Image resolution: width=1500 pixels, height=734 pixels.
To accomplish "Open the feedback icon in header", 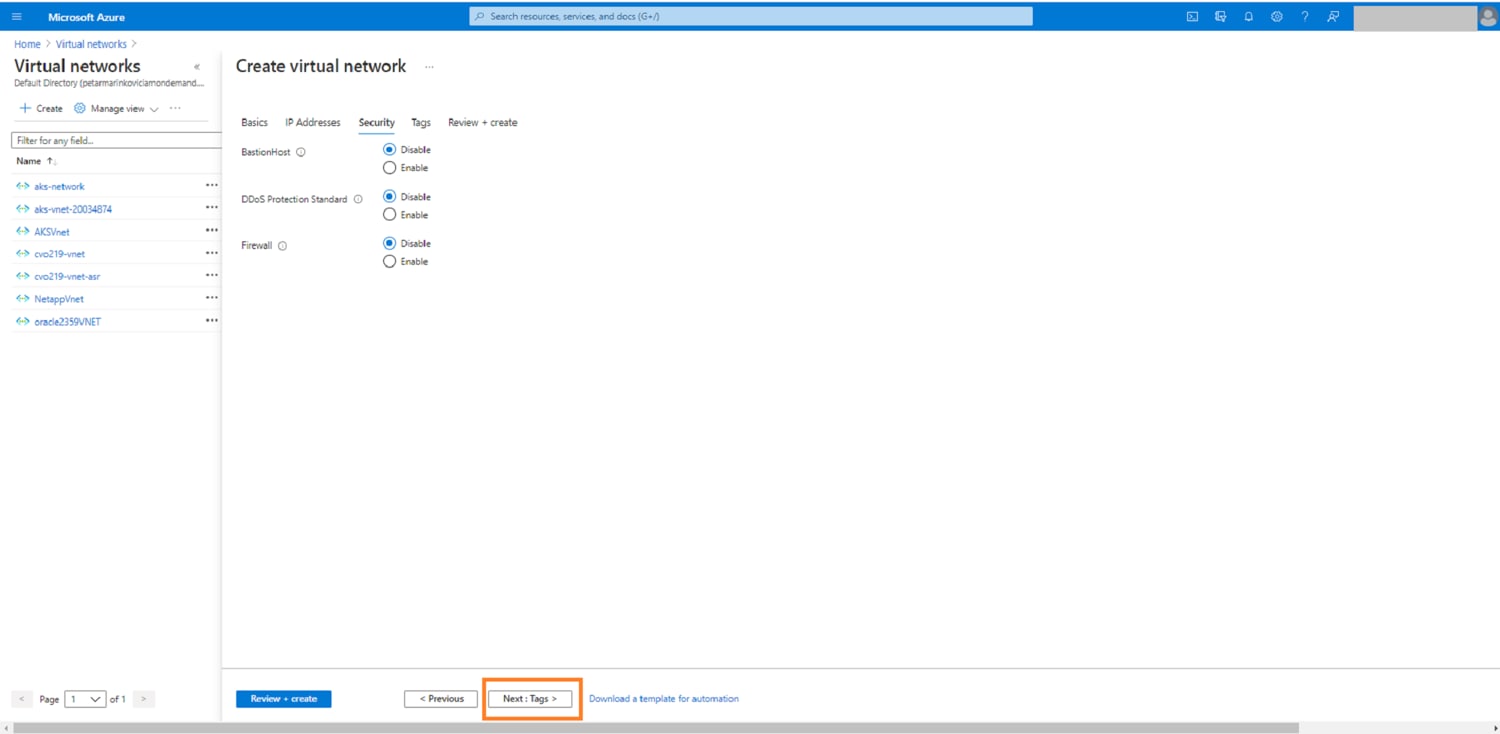I will tap(1333, 17).
